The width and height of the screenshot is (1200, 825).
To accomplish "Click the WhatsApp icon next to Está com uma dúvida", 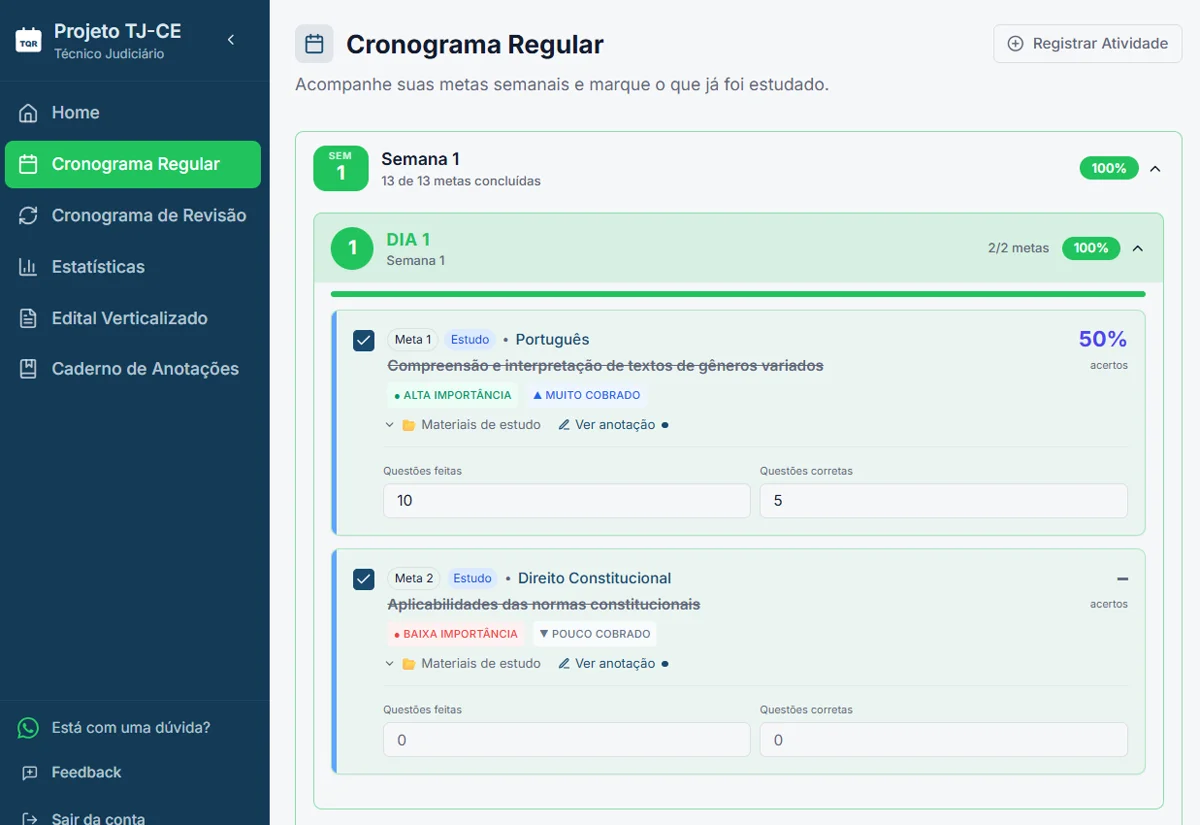I will (x=29, y=727).
